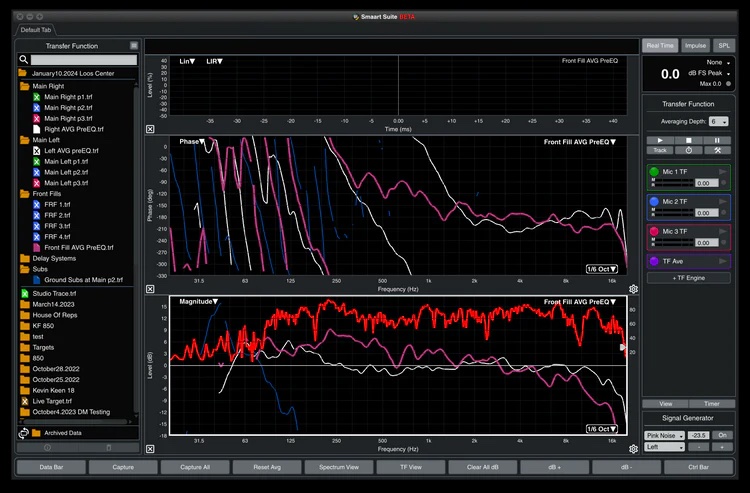
Task: Open the Pink Noise signal type dropdown
Action: 667,435
